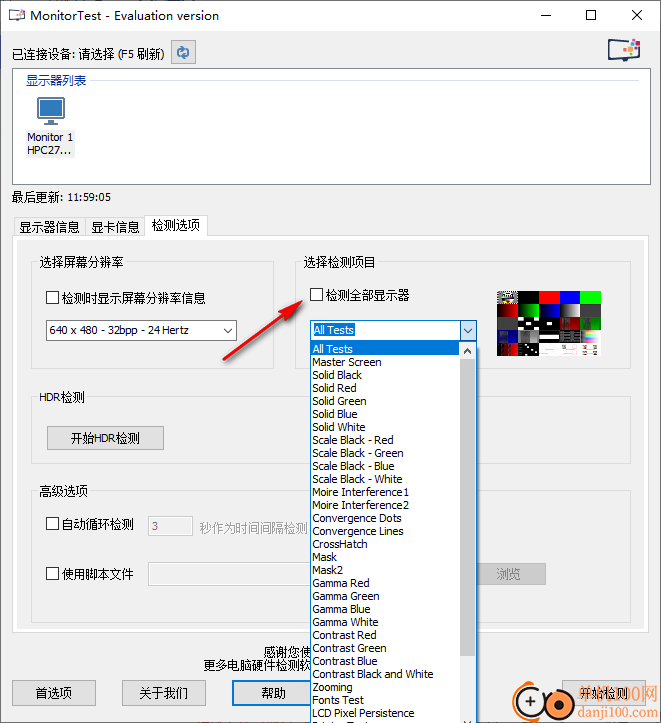Select Solid Blue test option

click(385, 414)
